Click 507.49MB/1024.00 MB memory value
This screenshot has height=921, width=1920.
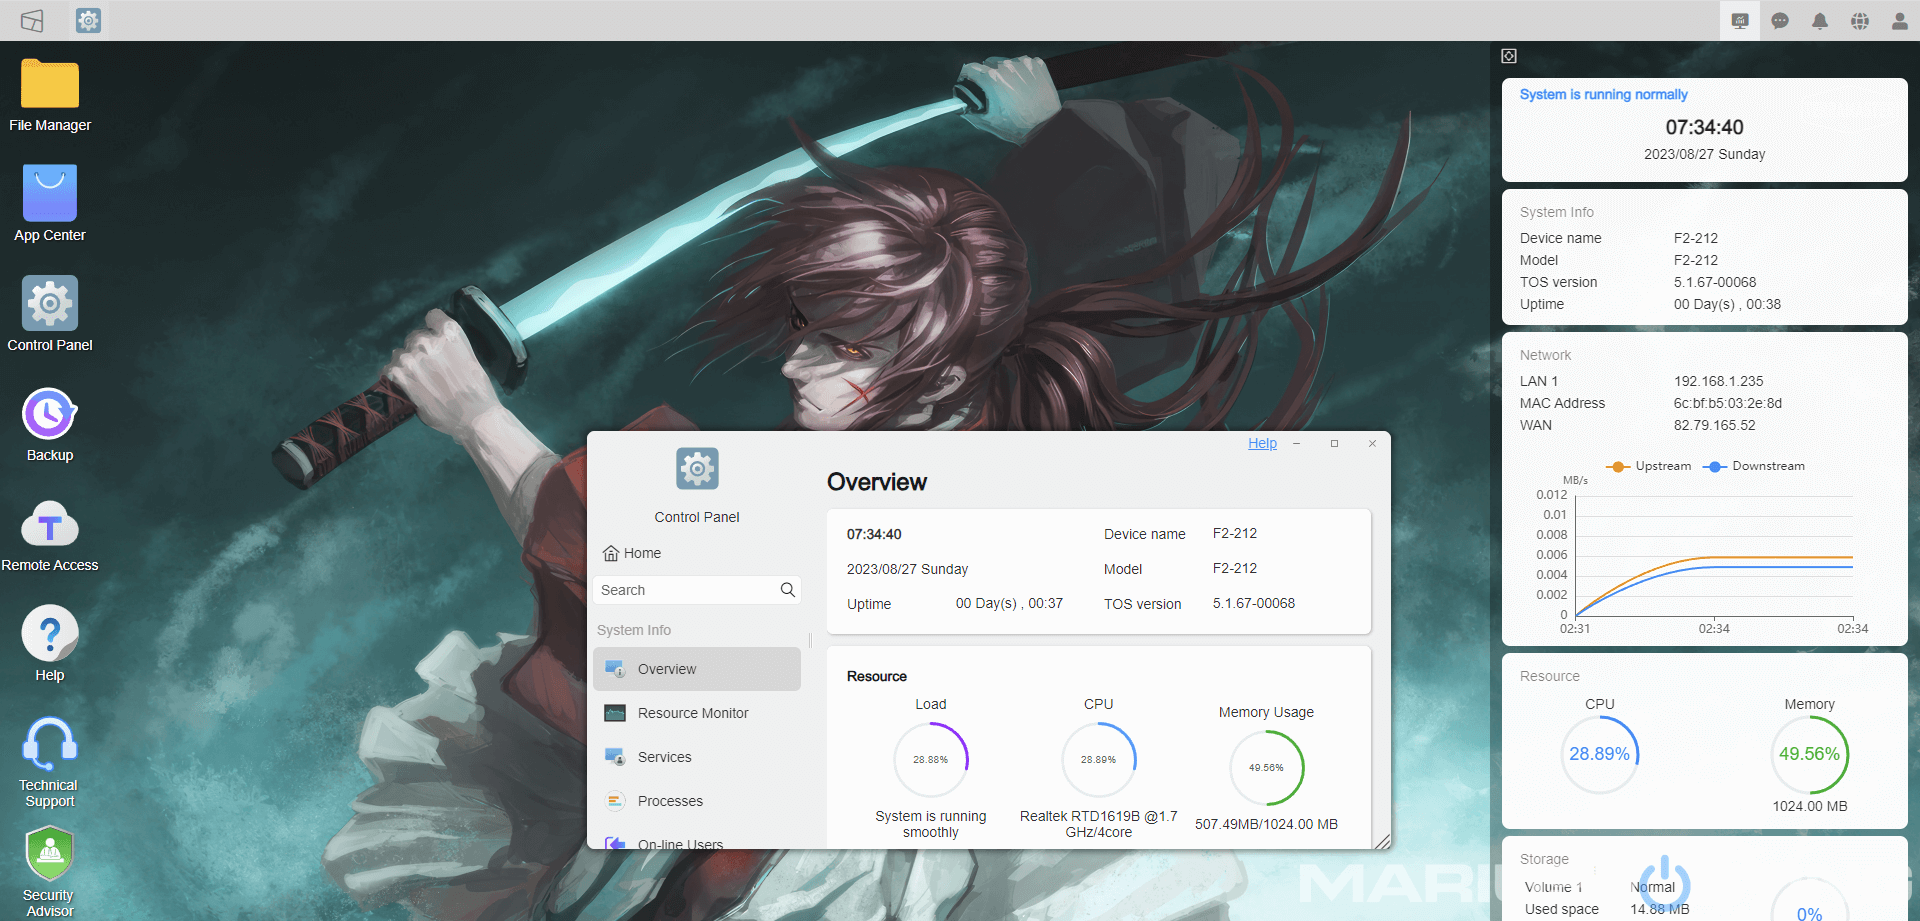click(x=1266, y=824)
